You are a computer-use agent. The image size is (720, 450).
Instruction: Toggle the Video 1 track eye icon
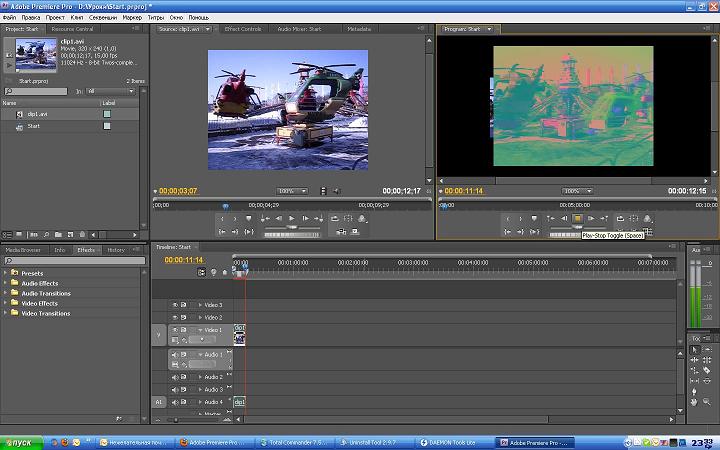point(175,329)
